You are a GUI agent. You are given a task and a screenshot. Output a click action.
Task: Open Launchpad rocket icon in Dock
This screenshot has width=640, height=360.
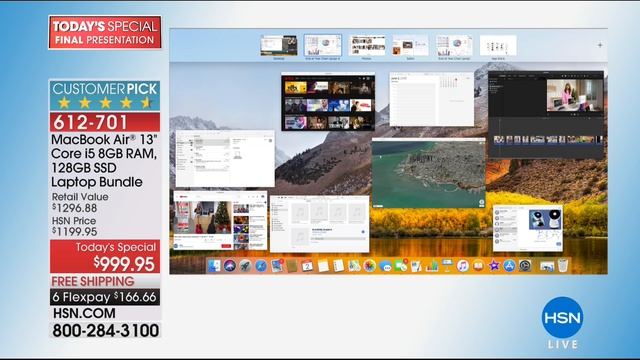246,266
